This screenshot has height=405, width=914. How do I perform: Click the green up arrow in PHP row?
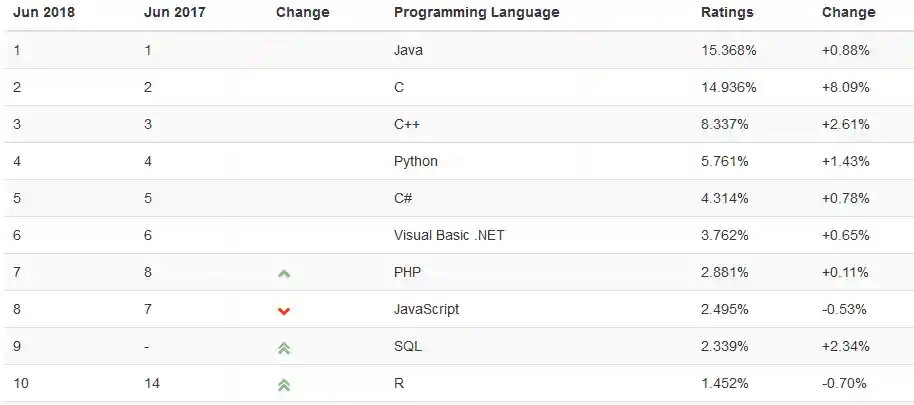[284, 273]
